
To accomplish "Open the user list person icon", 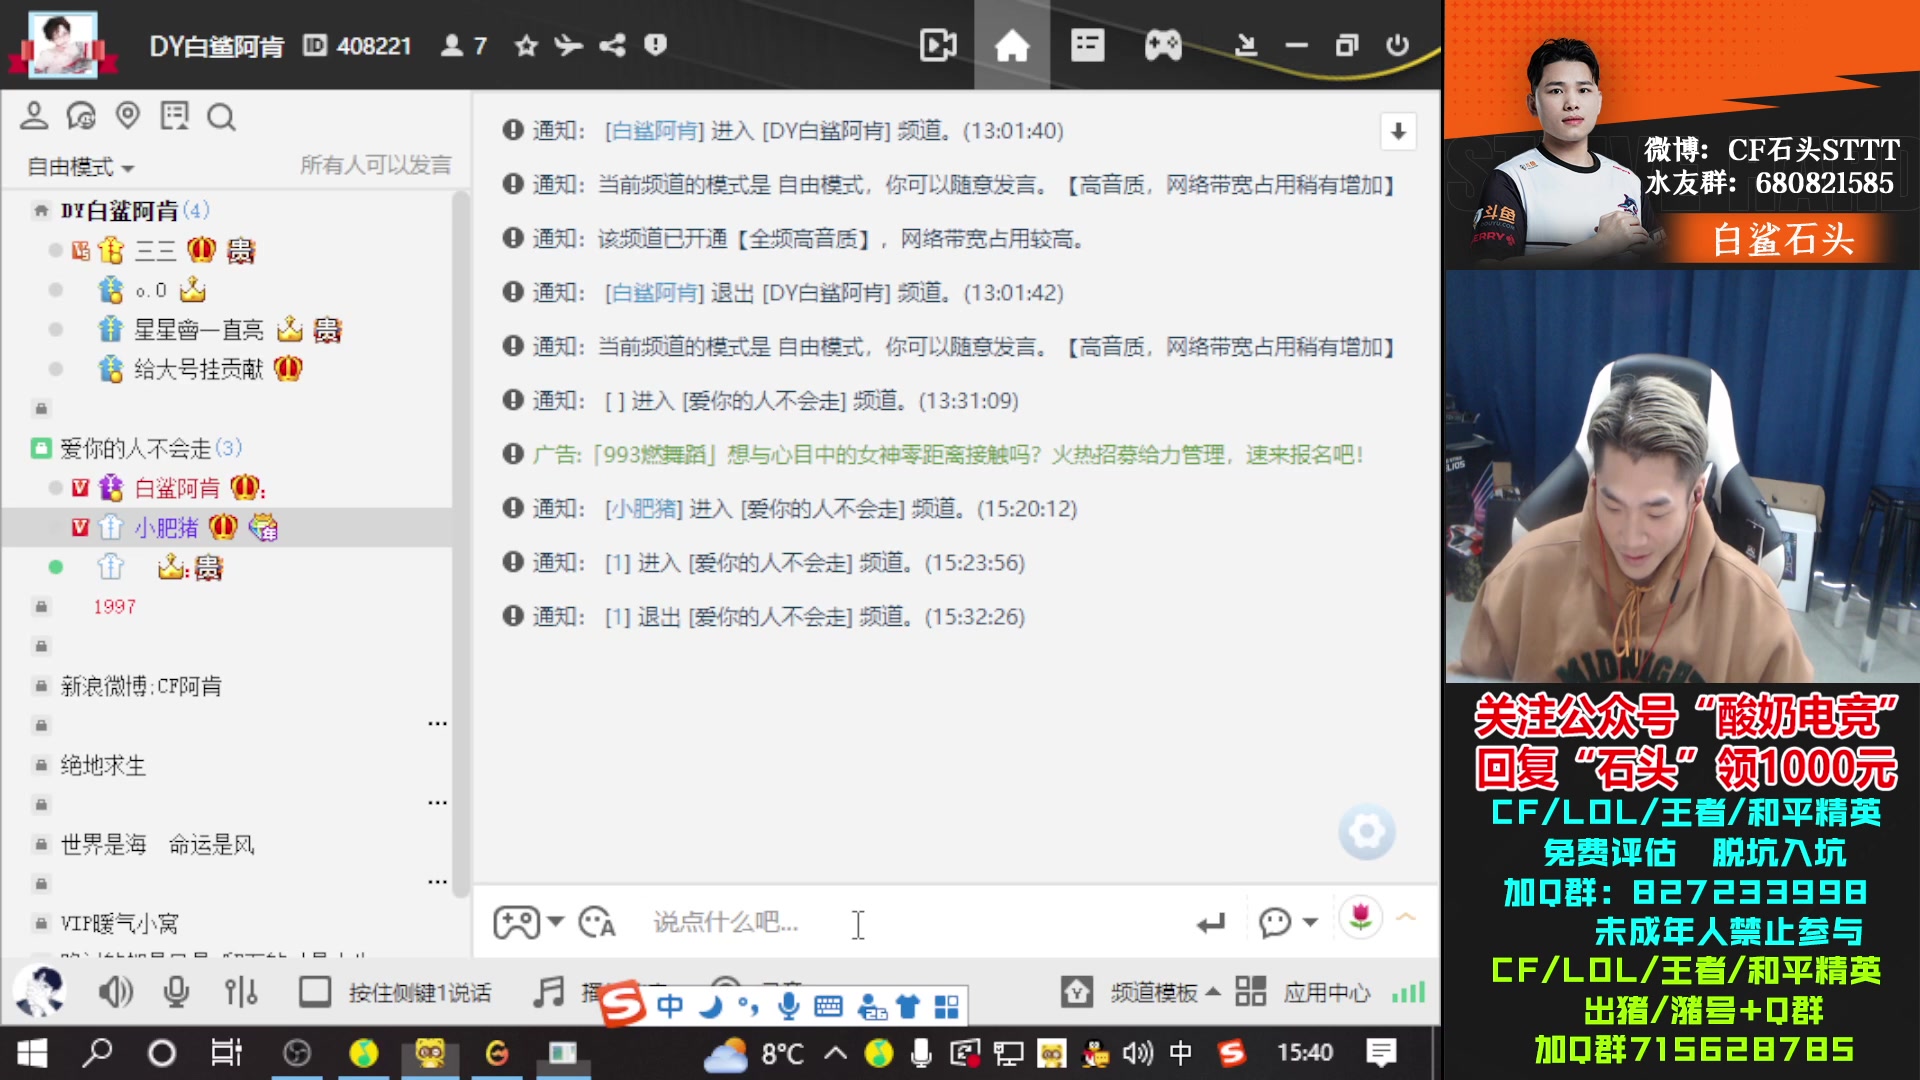I will [x=34, y=116].
